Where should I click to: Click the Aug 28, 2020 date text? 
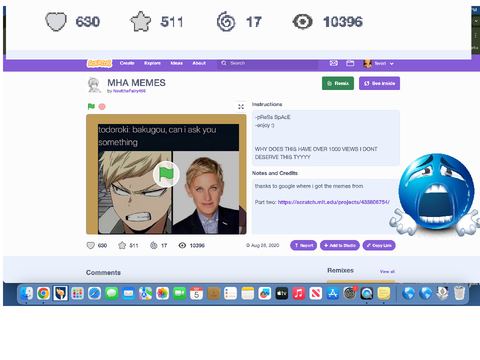click(265, 245)
